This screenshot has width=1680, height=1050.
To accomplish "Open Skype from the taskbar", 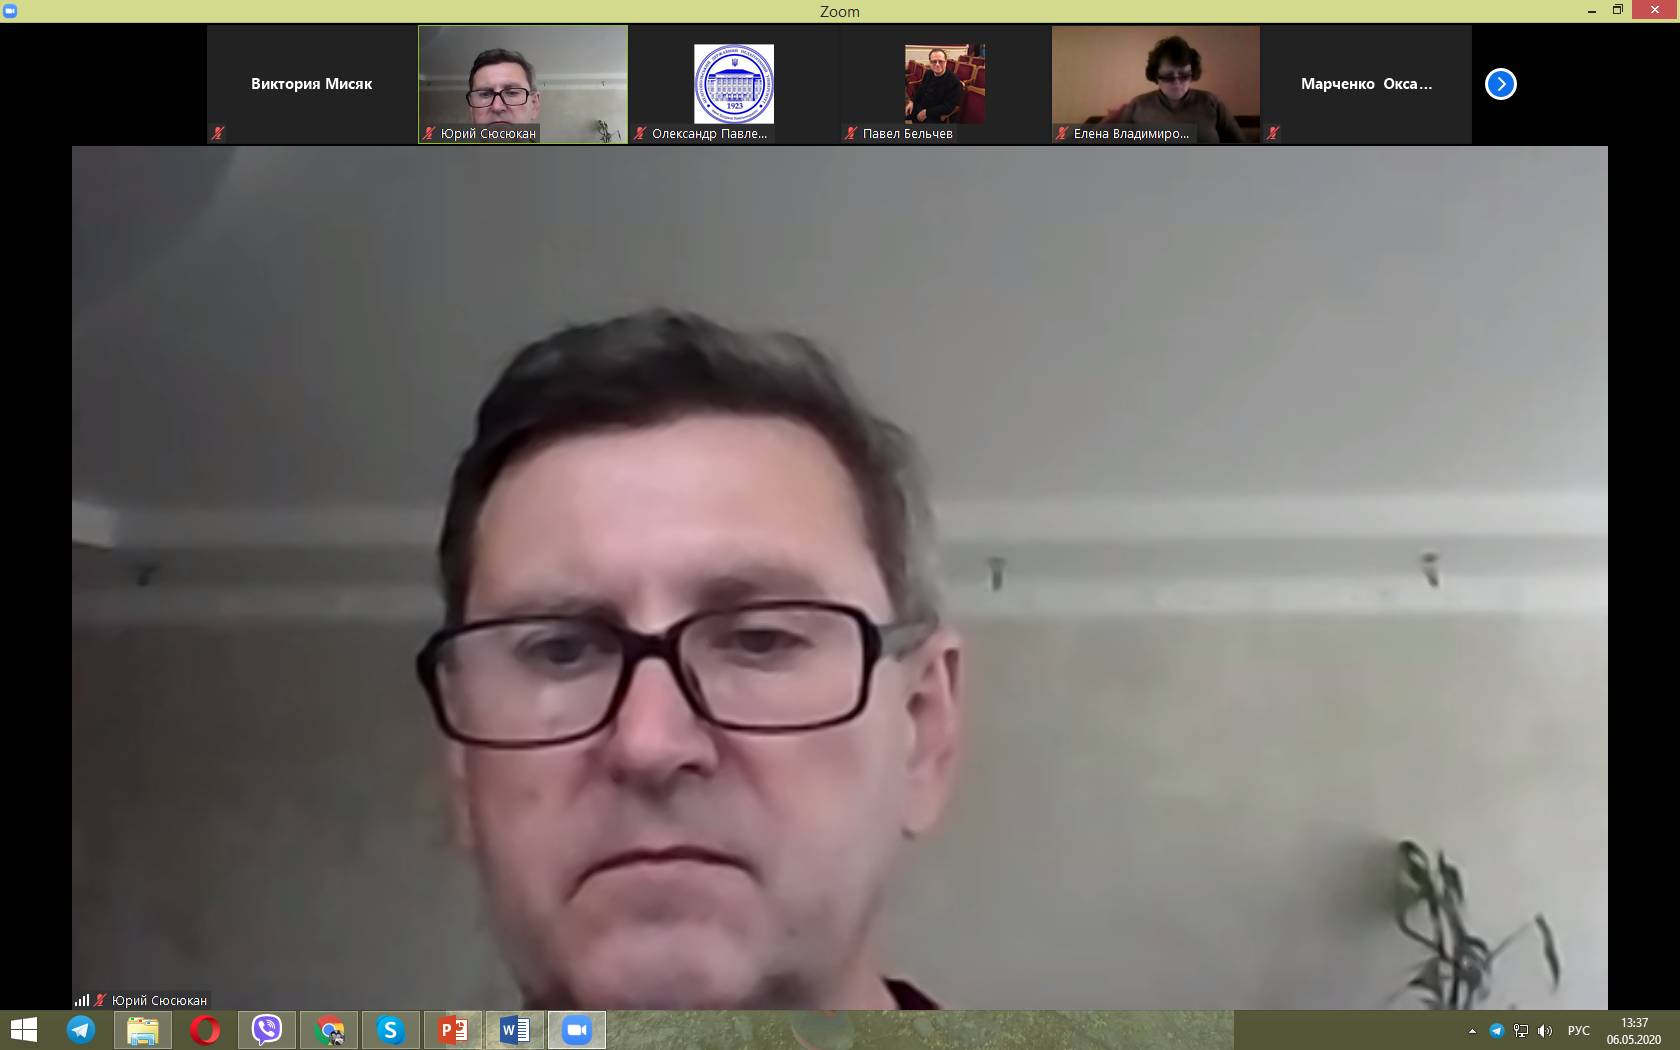I will (x=391, y=1030).
